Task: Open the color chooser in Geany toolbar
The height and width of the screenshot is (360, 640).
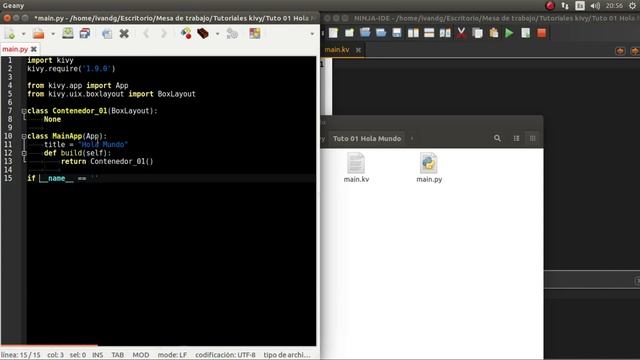Action: tap(255, 33)
